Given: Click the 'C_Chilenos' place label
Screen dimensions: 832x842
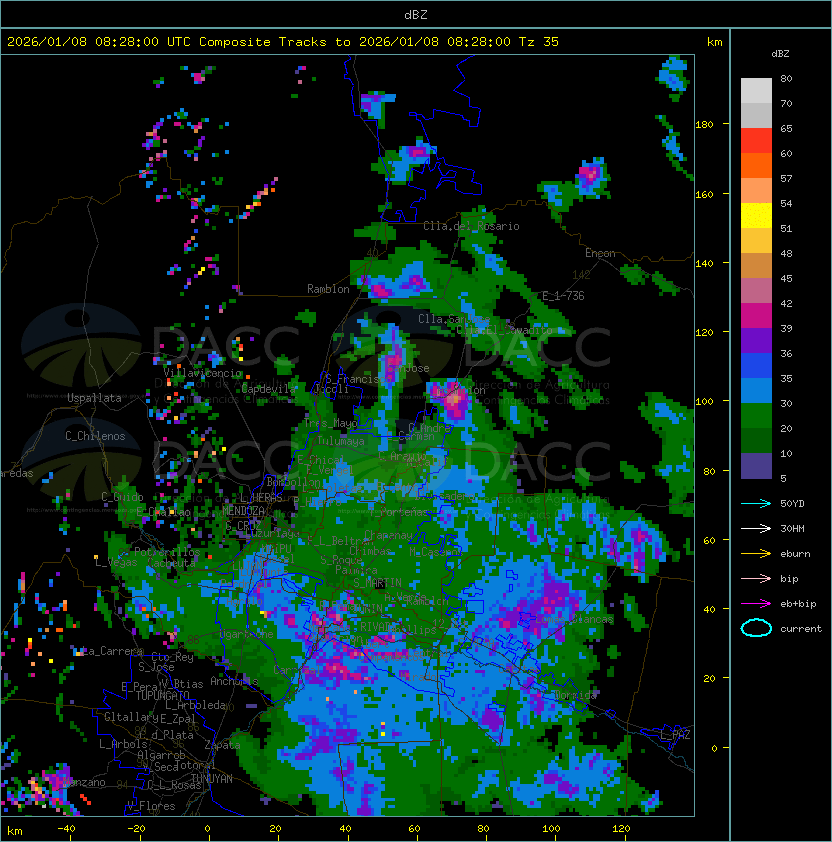Looking at the screenshot, I should point(95,436).
